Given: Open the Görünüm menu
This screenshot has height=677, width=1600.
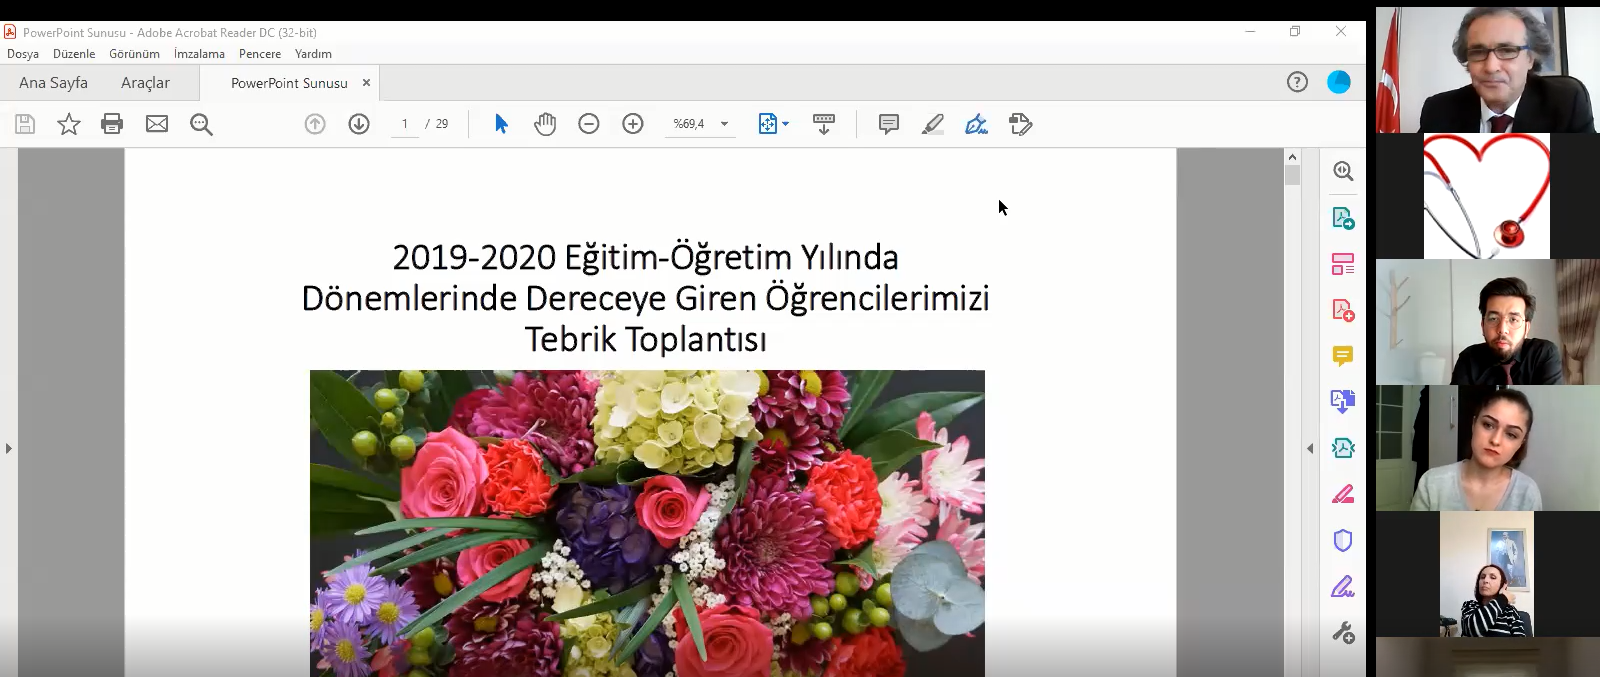Looking at the screenshot, I should coord(134,54).
